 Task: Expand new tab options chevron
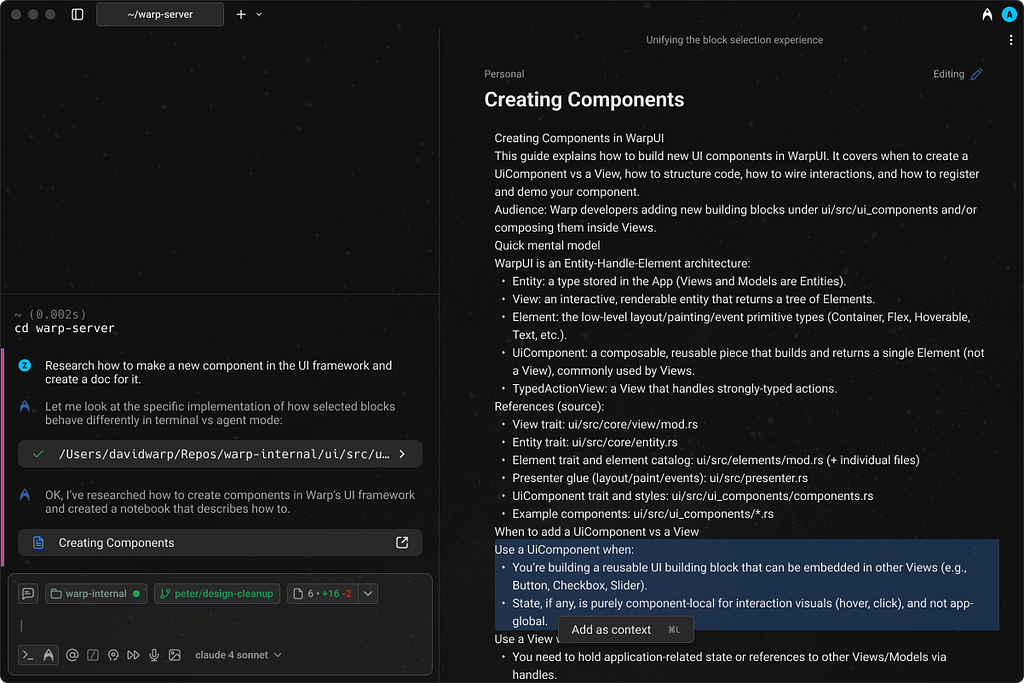pyautogui.click(x=259, y=14)
